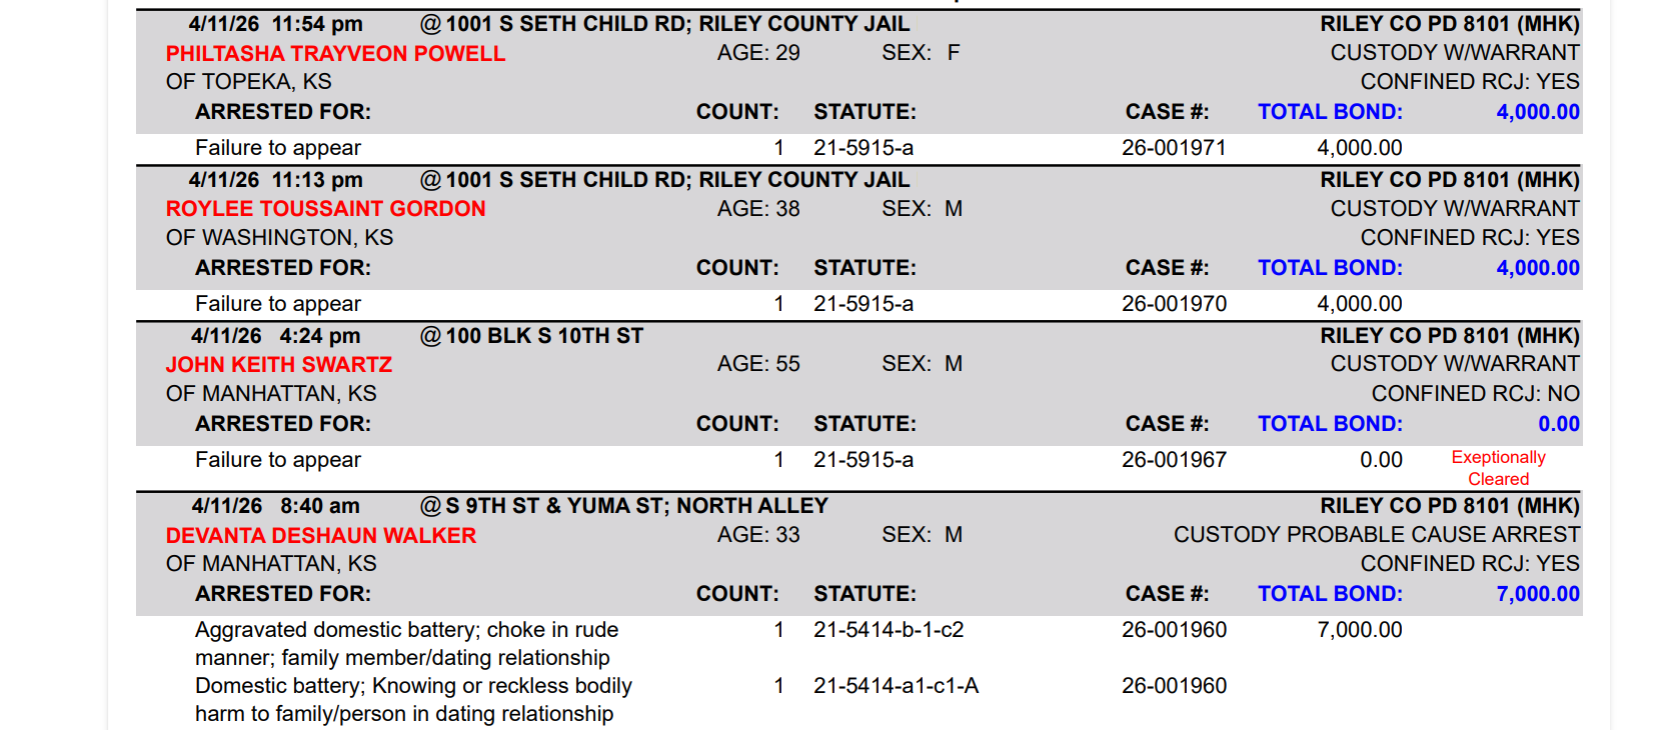Image resolution: width=1666 pixels, height=730 pixels.
Task: Click the OF WASHINGTON, KS residence line
Action: point(279,238)
